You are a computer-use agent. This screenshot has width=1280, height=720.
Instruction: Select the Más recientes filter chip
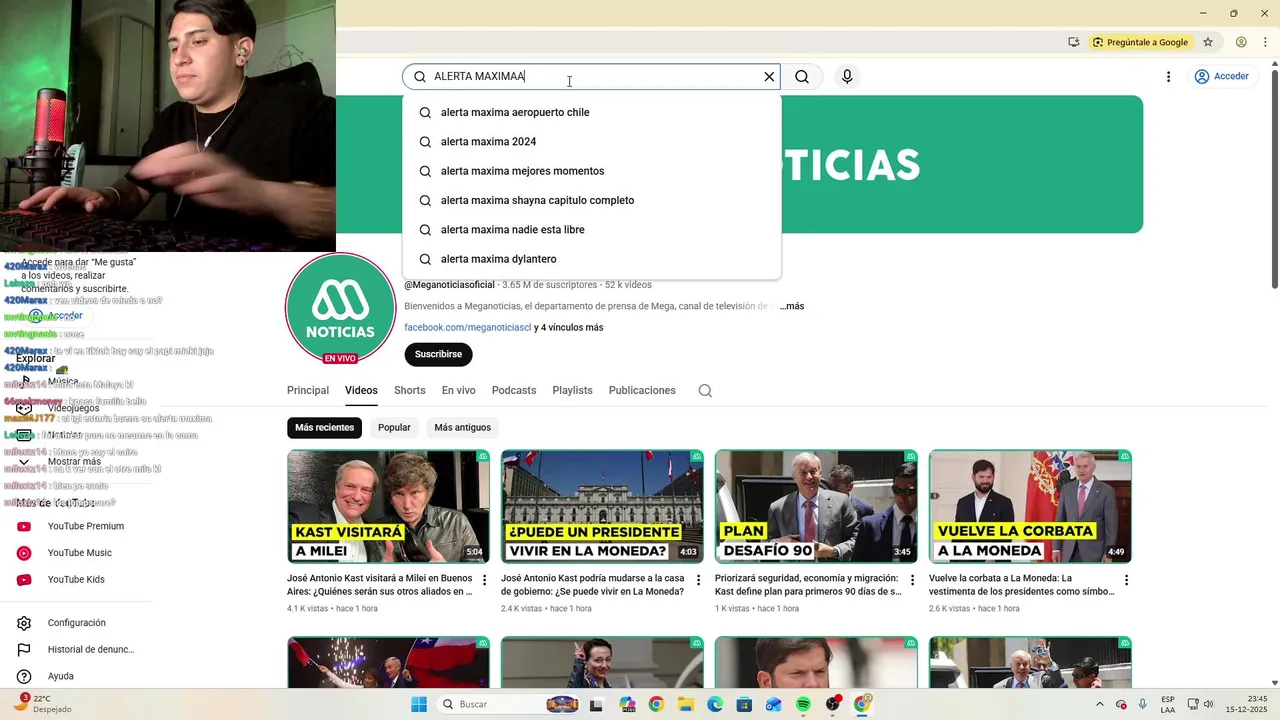(x=324, y=427)
